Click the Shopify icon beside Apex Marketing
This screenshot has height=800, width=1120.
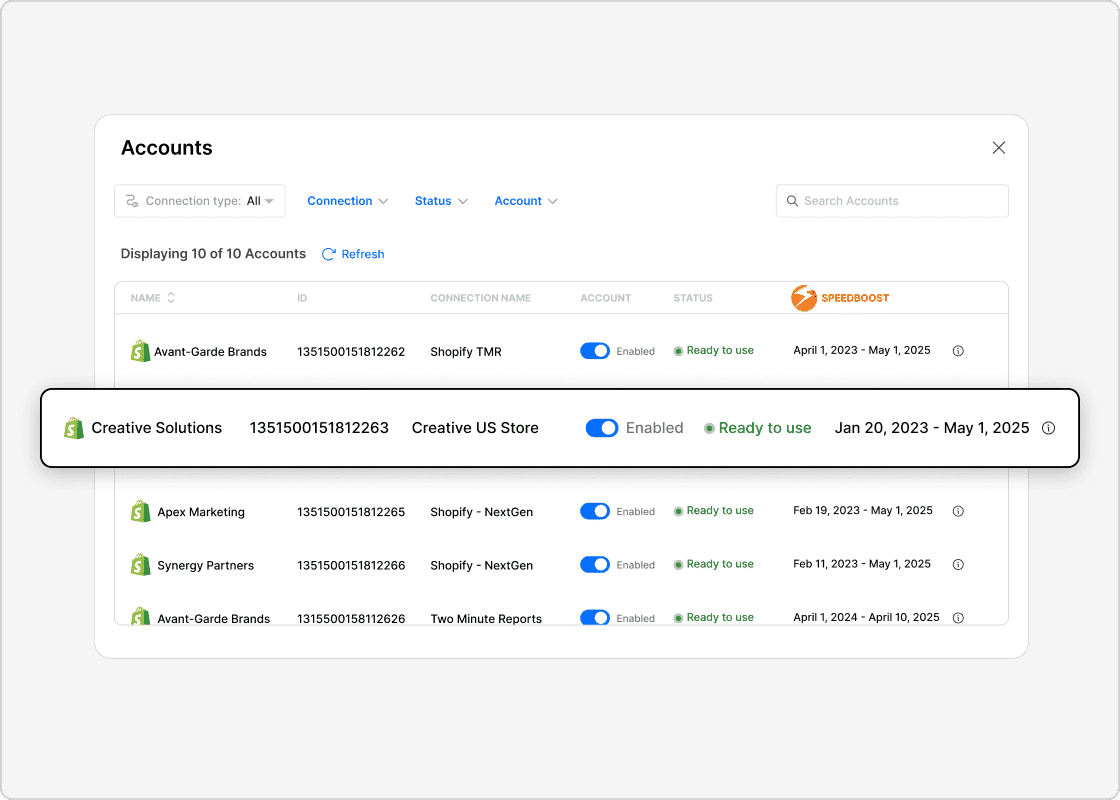[x=141, y=511]
